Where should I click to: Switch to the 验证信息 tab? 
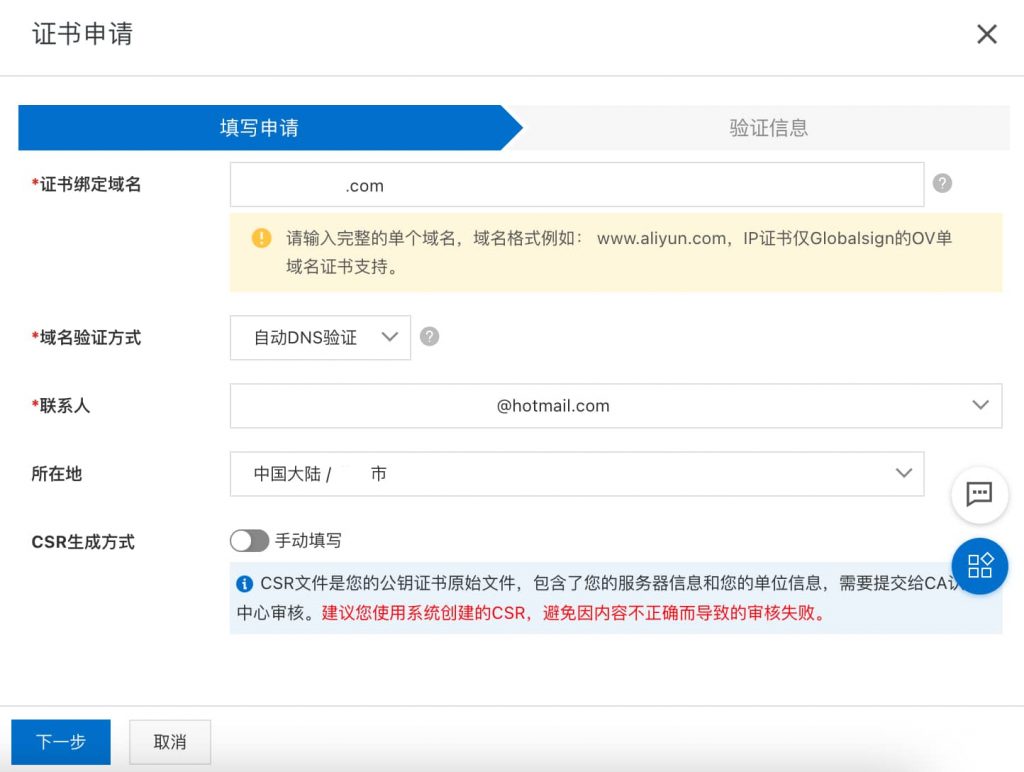(767, 127)
